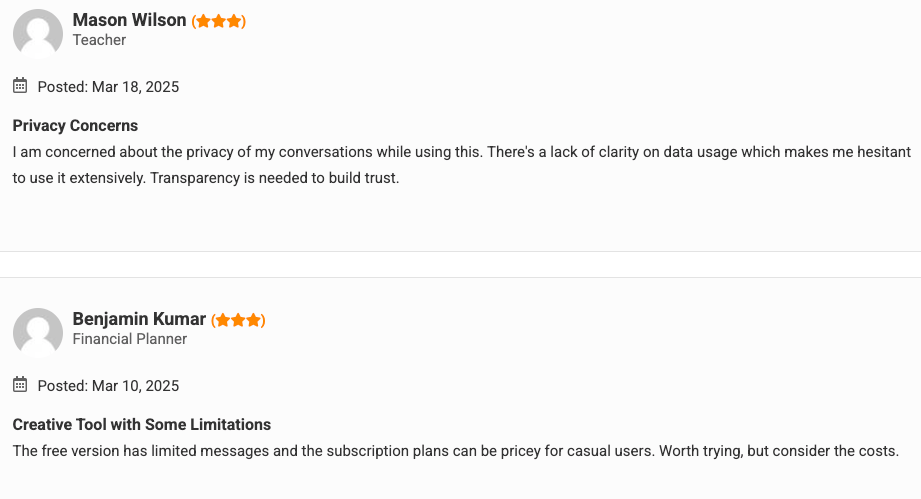Click Mason Wilson's third rating star
The height and width of the screenshot is (499, 921).
[x=234, y=21]
